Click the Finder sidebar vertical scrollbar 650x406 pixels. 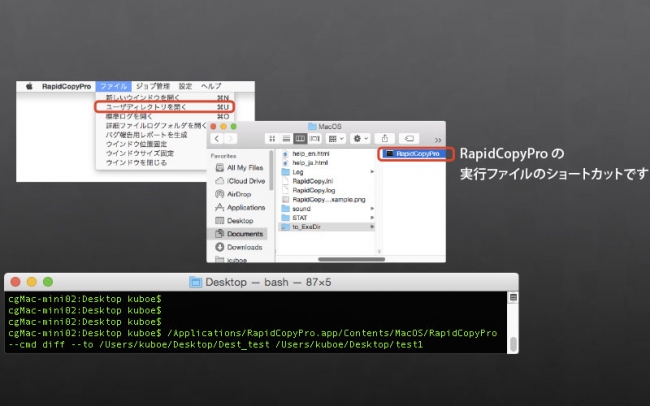(271, 170)
